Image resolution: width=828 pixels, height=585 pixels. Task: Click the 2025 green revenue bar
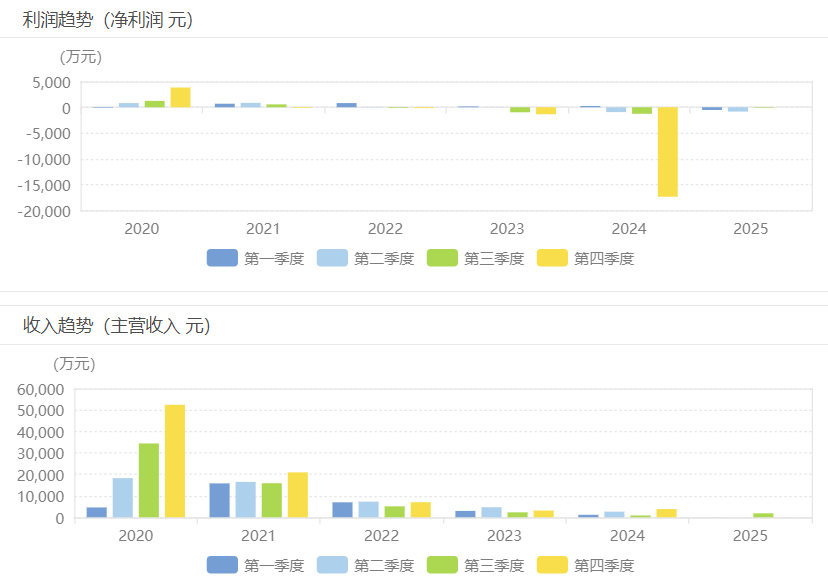[x=763, y=515]
